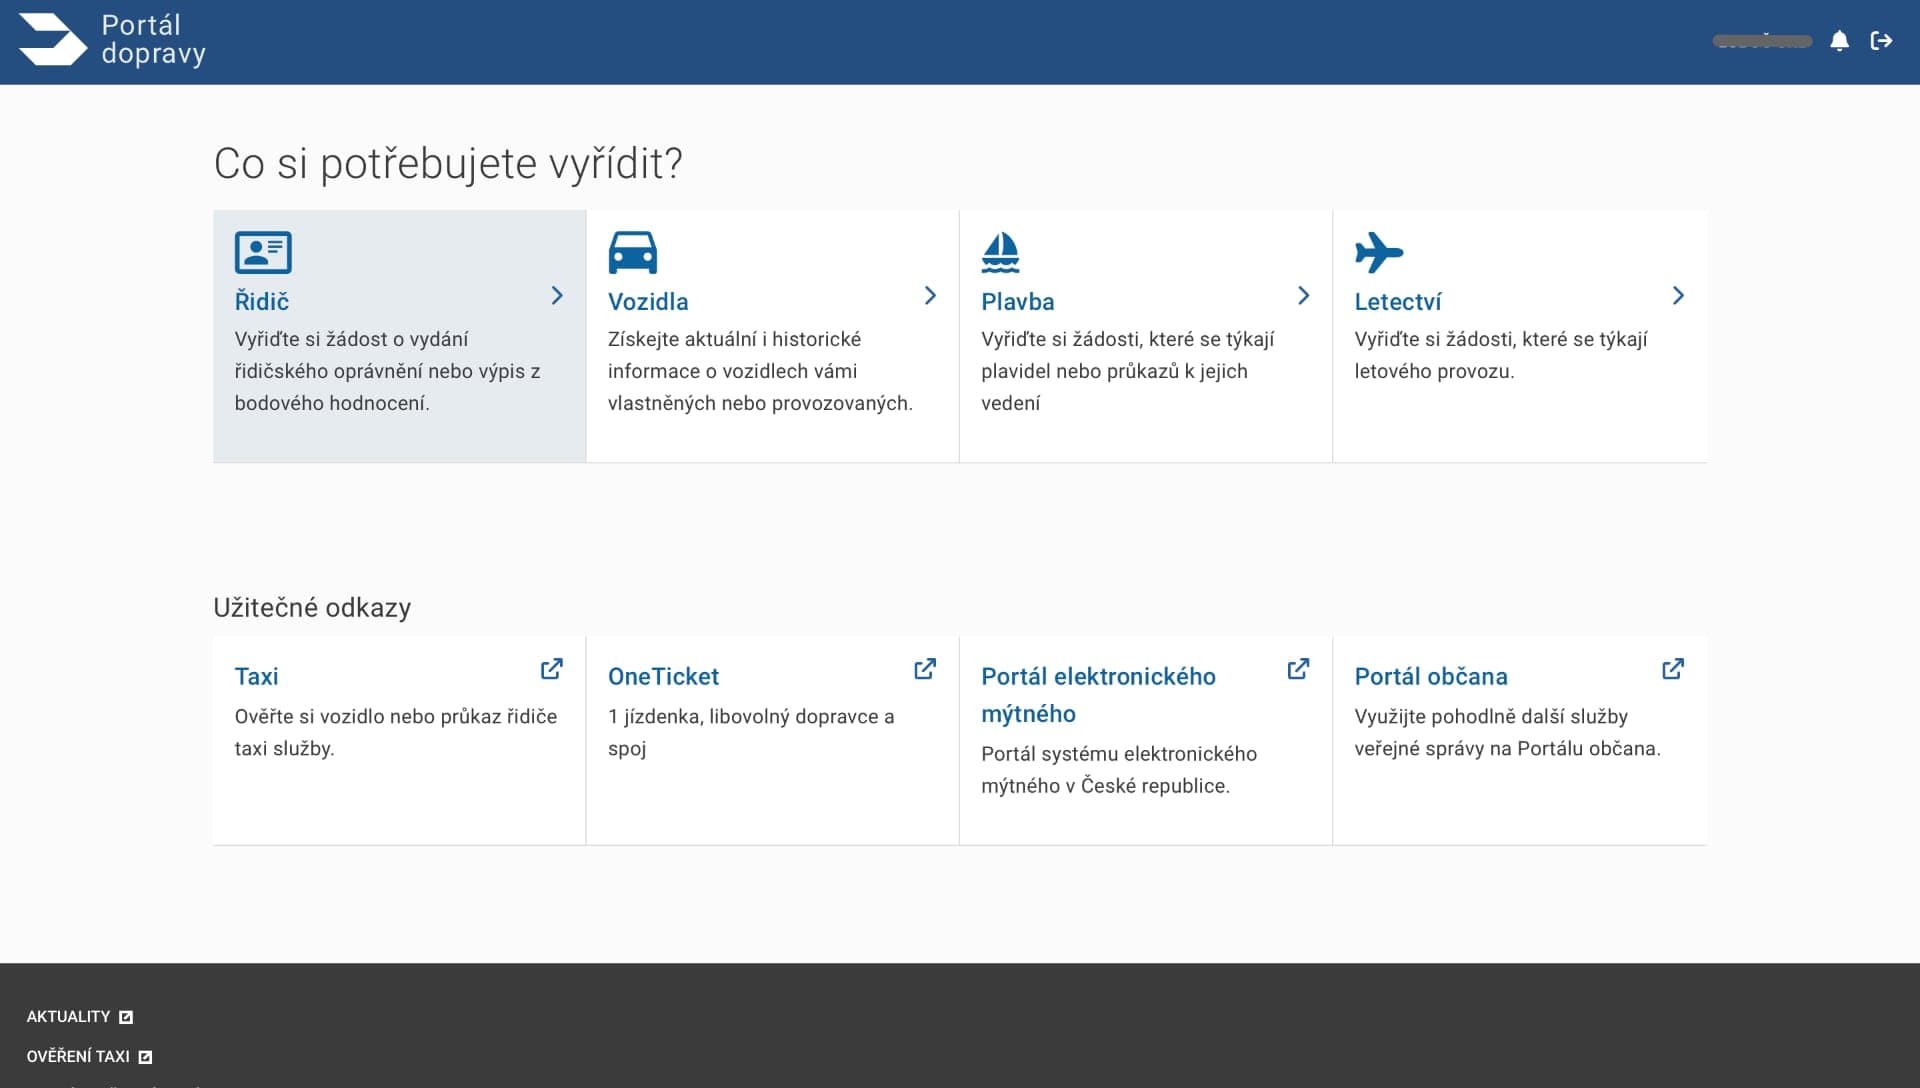The height and width of the screenshot is (1088, 1920).
Task: Click the logout icon in the header
Action: 1881,41
